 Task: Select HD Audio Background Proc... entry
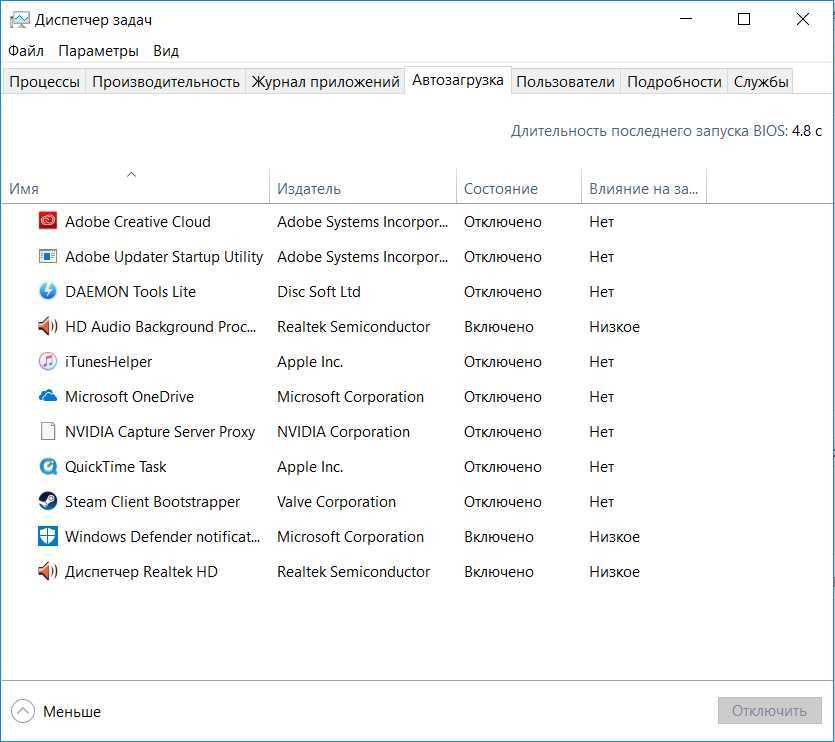coord(160,327)
